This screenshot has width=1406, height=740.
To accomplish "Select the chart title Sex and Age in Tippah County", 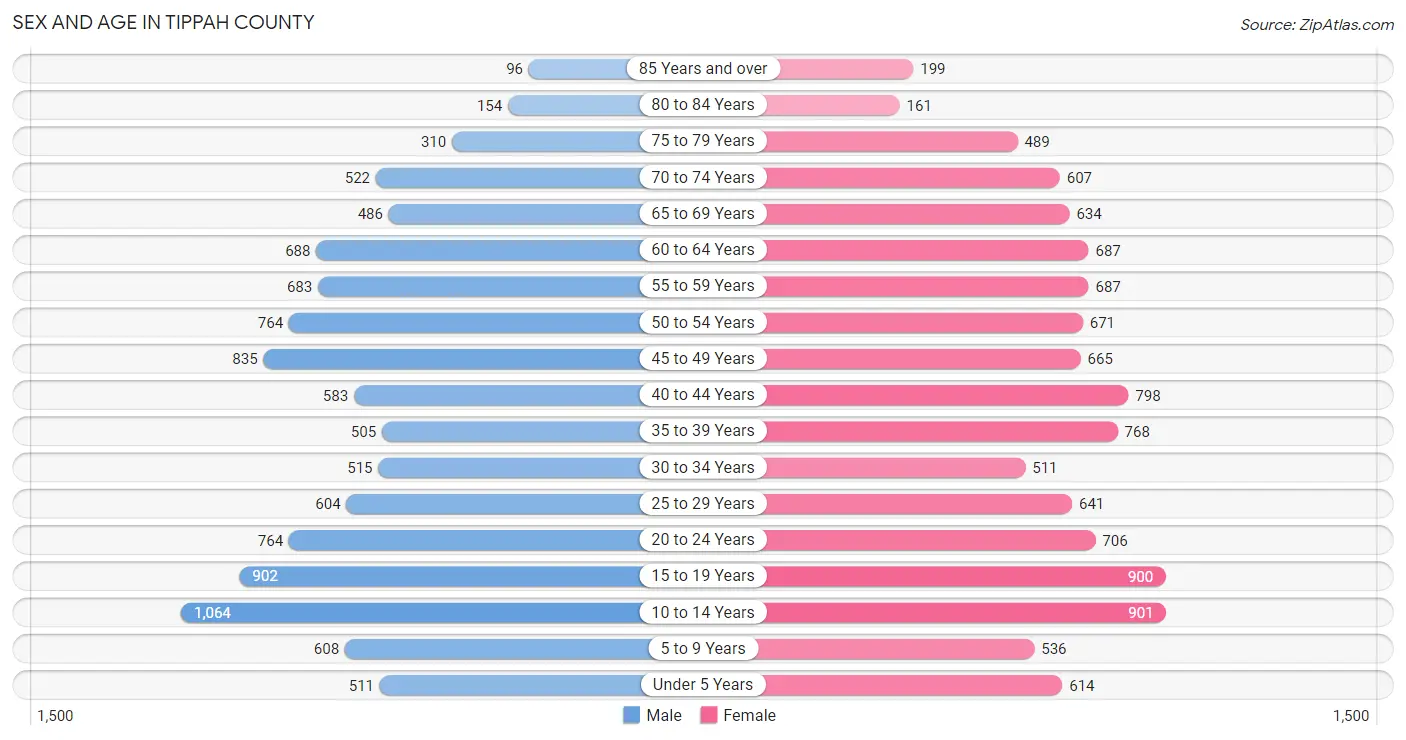I will click(x=163, y=22).
